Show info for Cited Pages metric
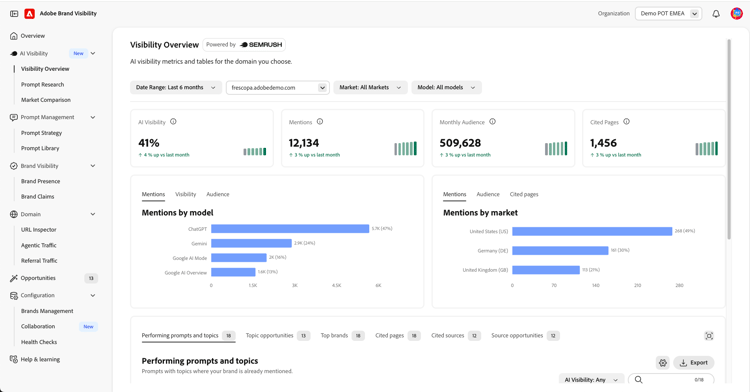 [x=627, y=122]
